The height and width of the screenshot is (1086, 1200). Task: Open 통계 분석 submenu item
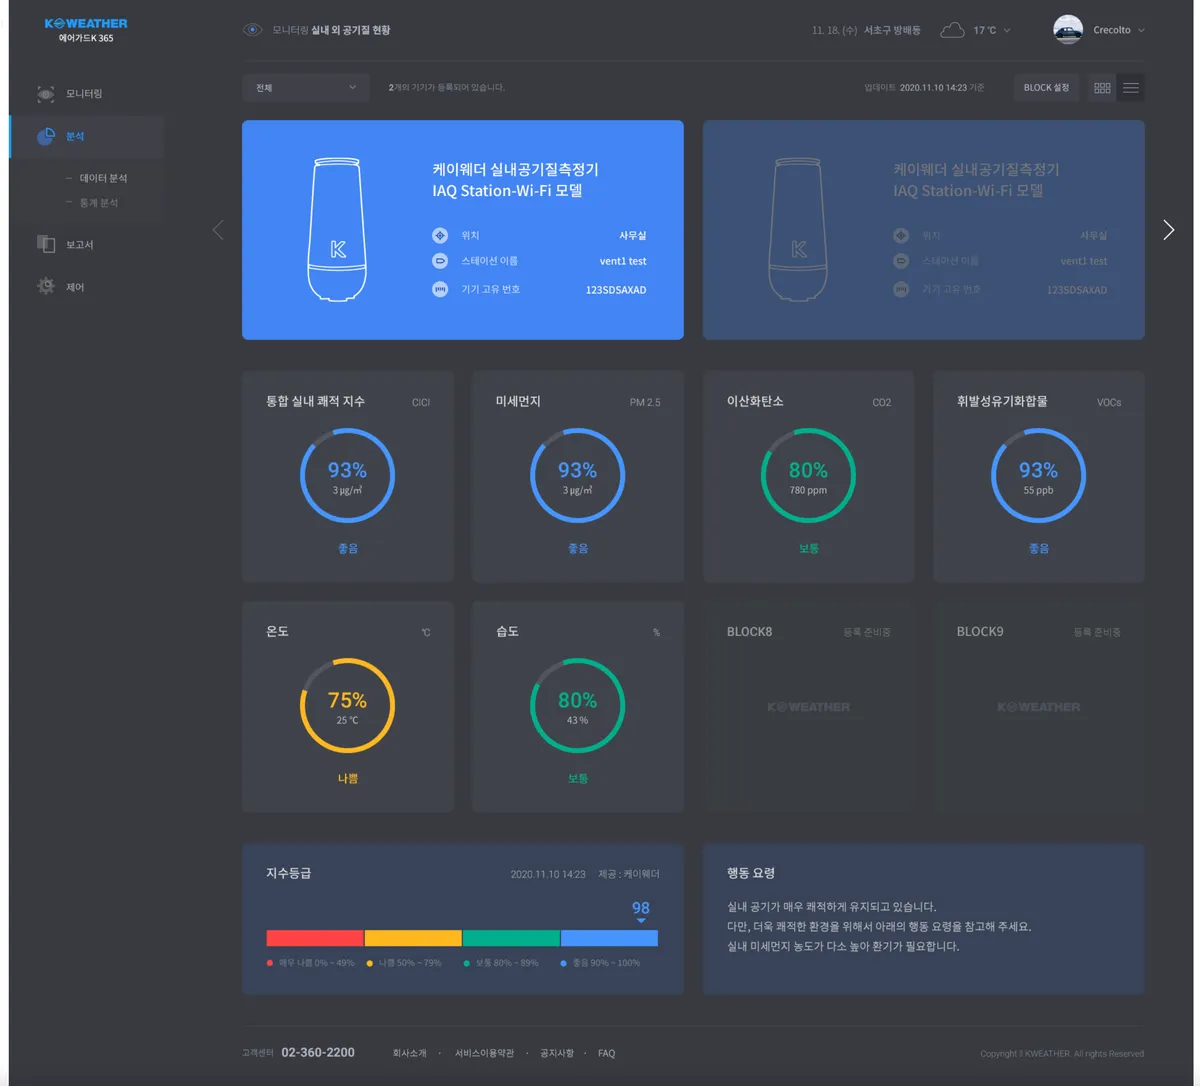[98, 203]
